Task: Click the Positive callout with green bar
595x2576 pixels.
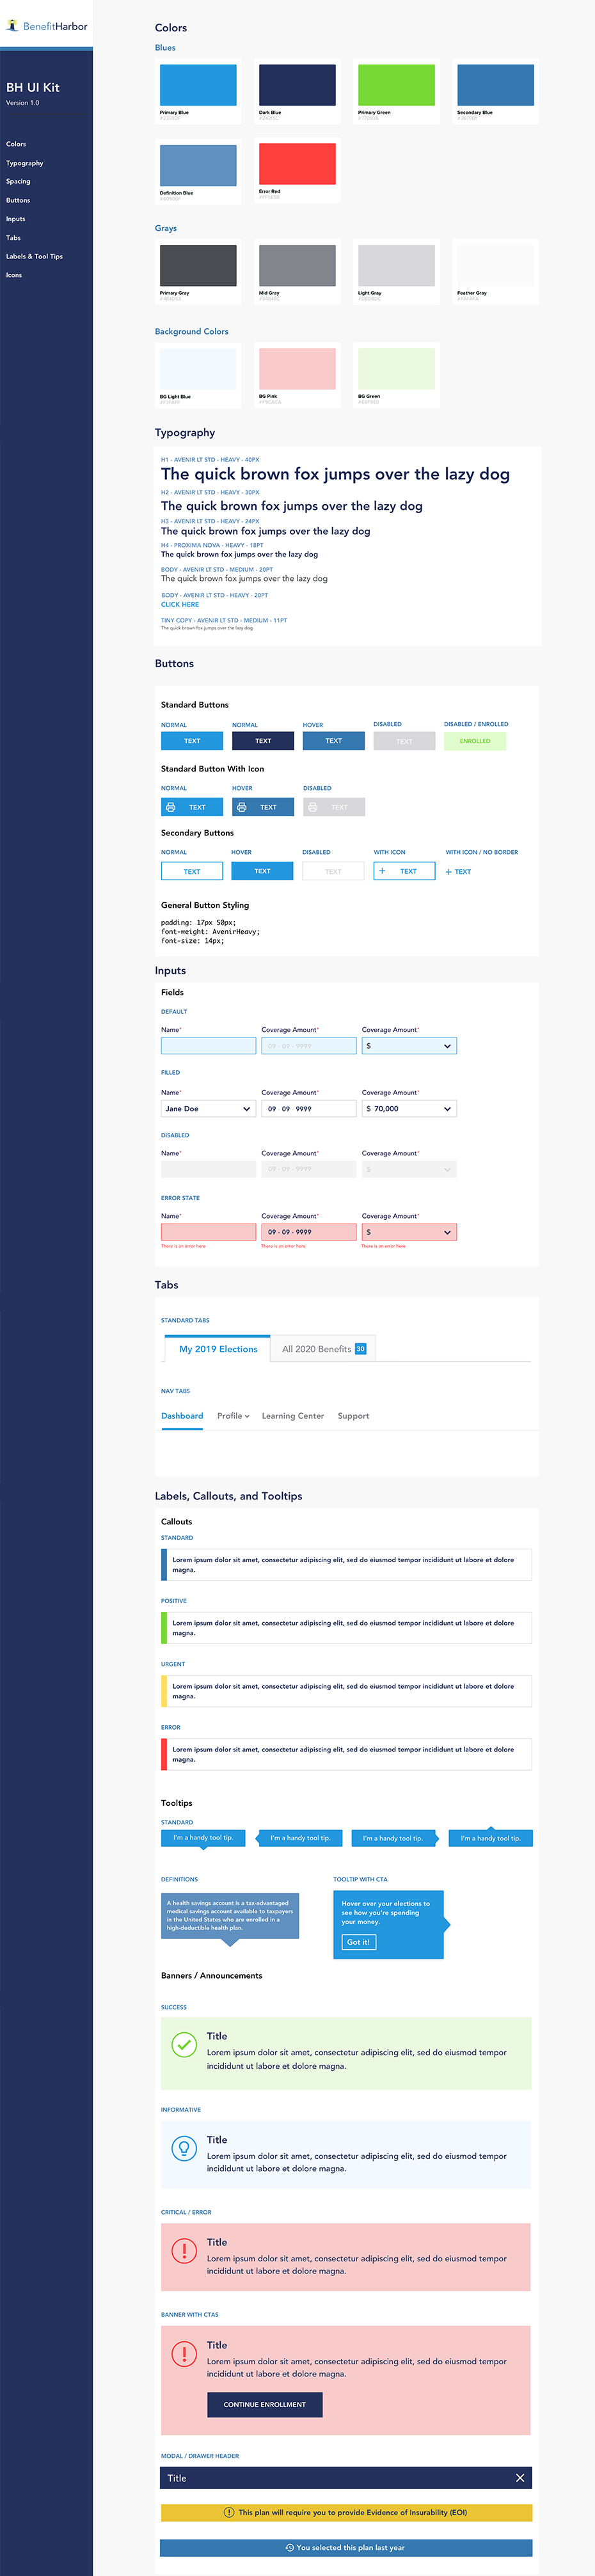Action: pos(346,1628)
